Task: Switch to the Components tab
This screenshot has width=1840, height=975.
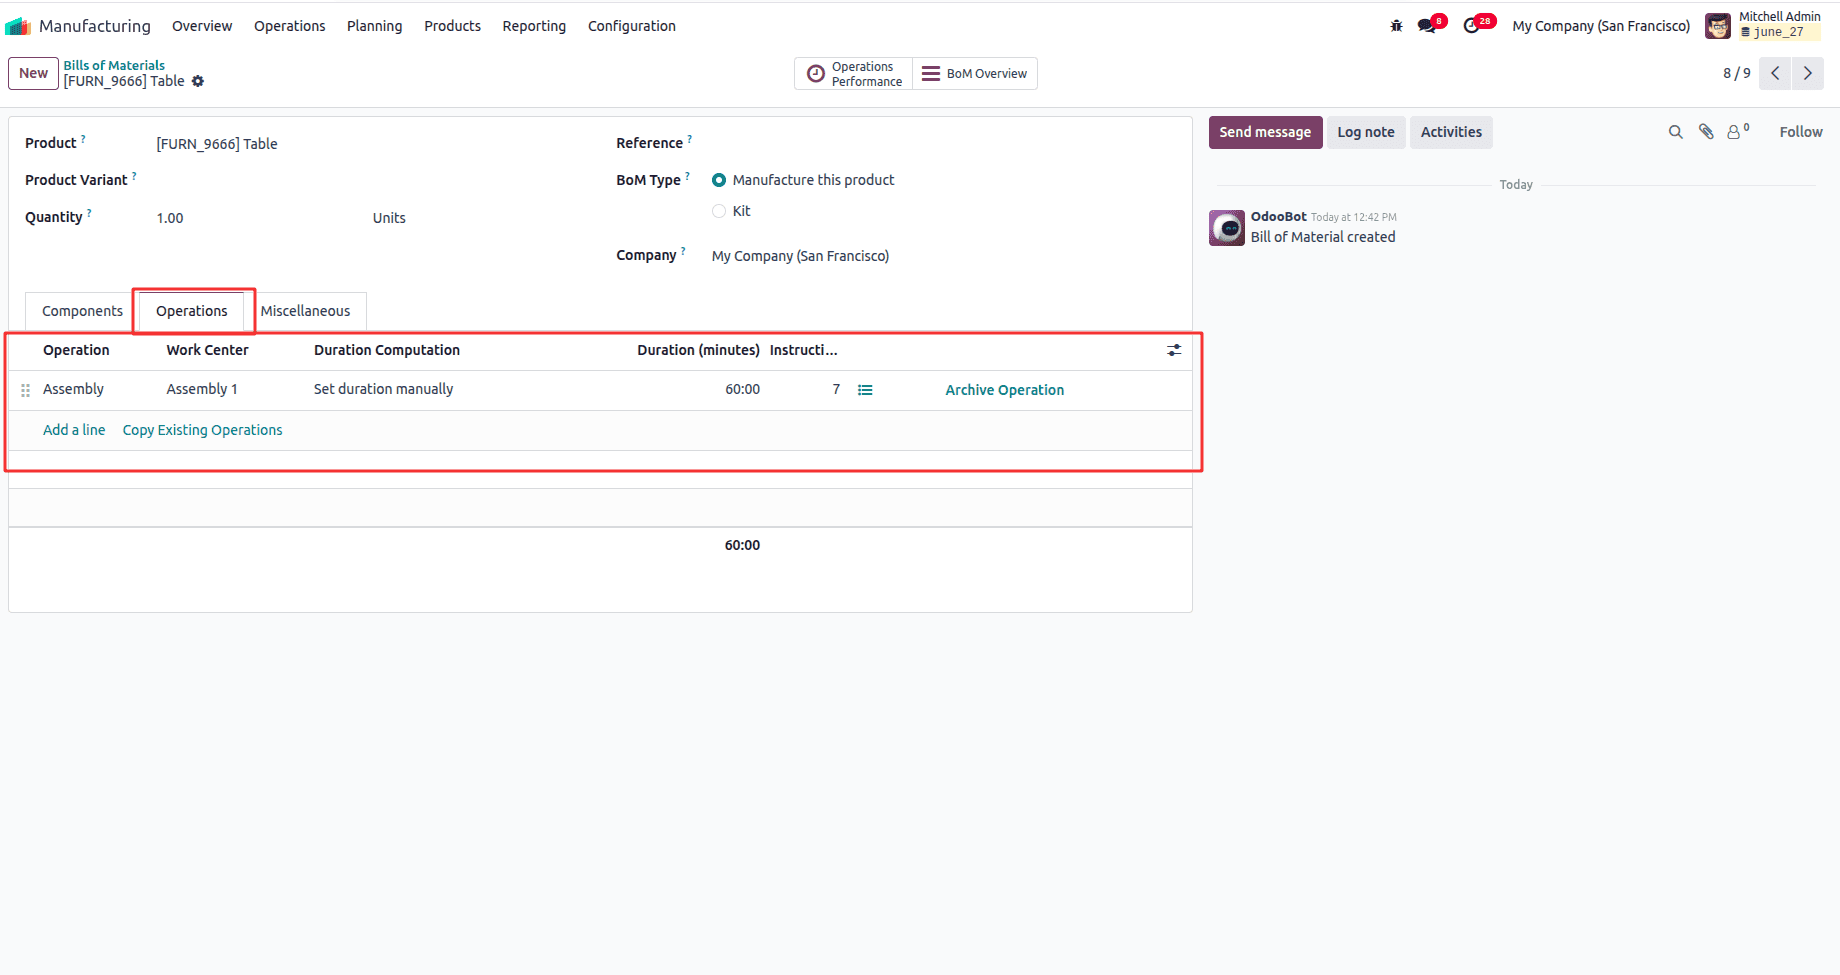Action: pos(82,311)
